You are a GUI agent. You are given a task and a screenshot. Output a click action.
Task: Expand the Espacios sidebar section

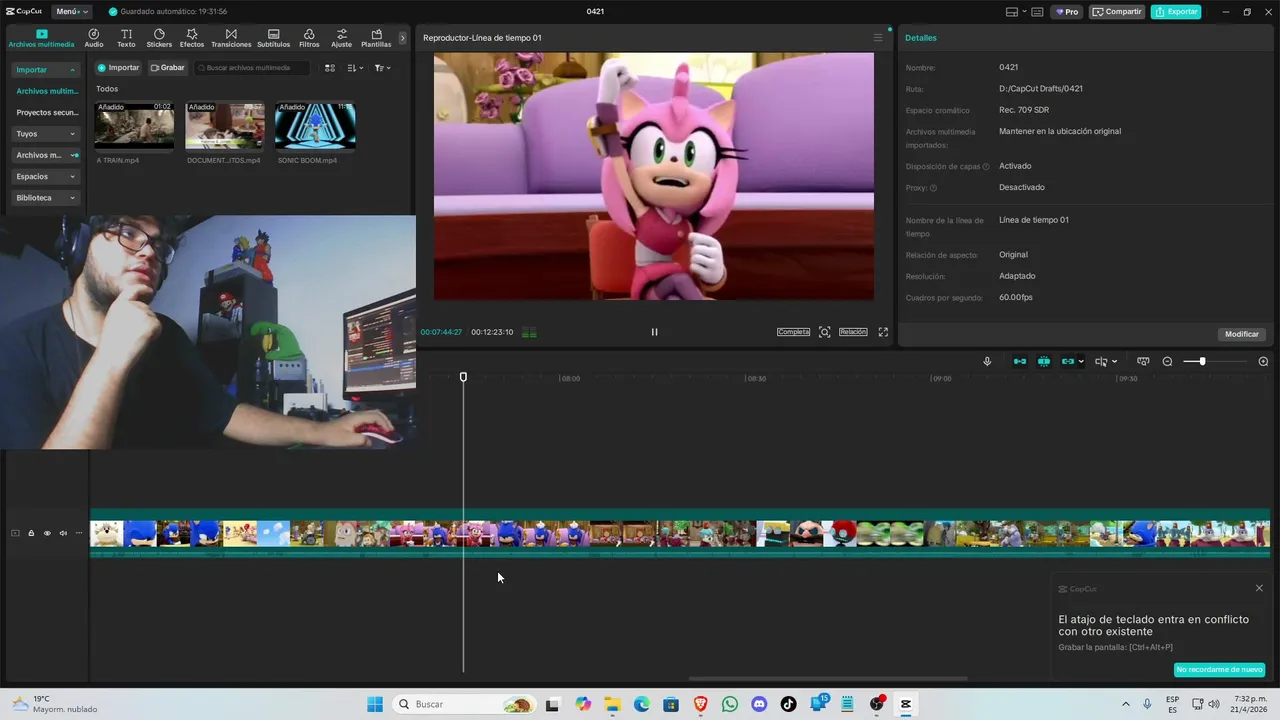point(45,177)
